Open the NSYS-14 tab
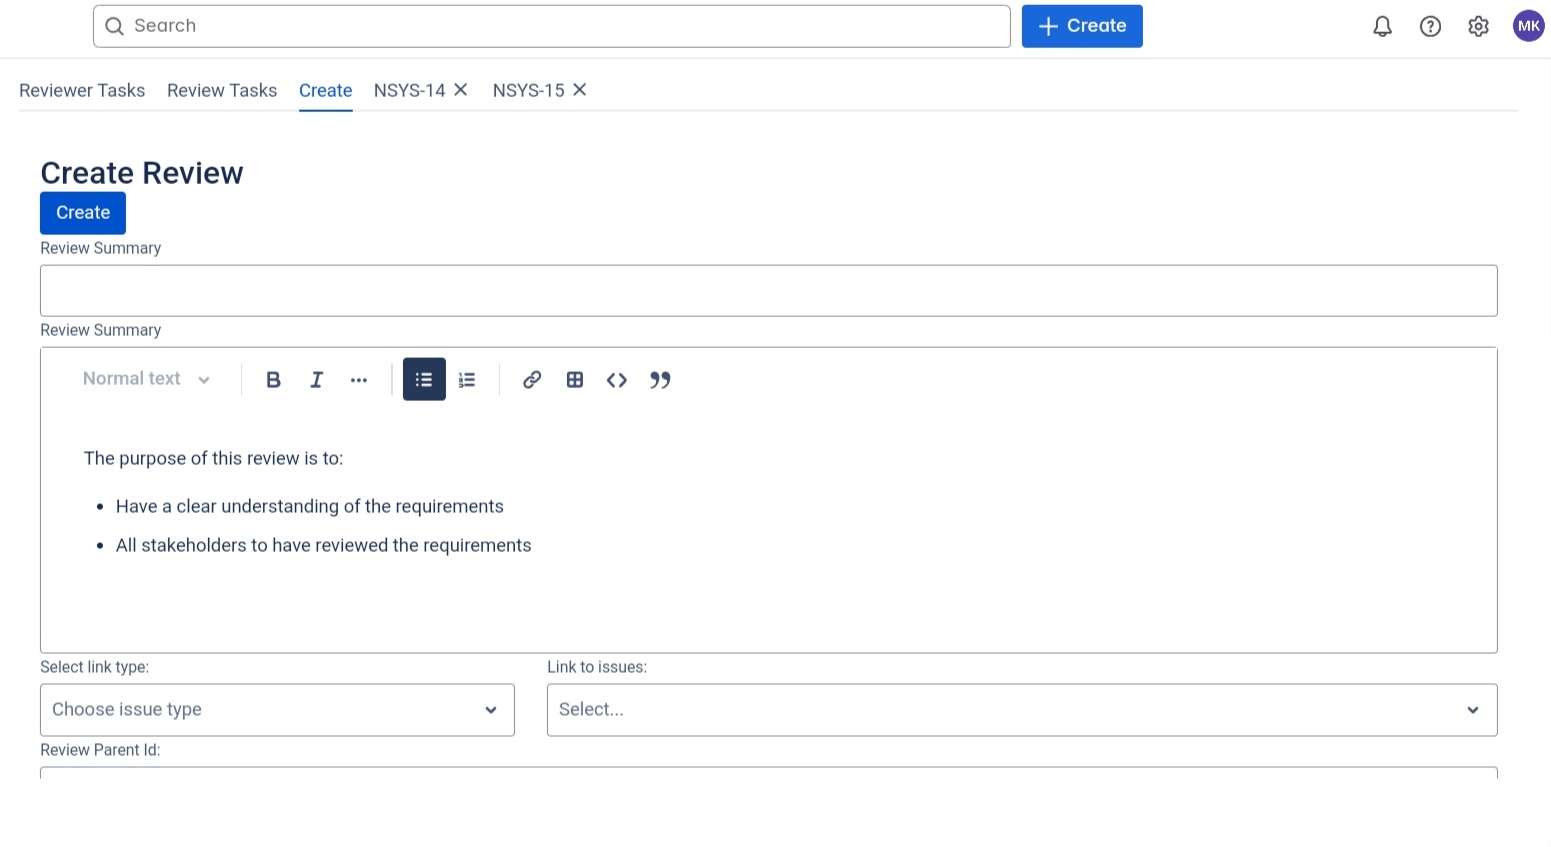Viewport: 1551px width, 847px height. [x=409, y=90]
